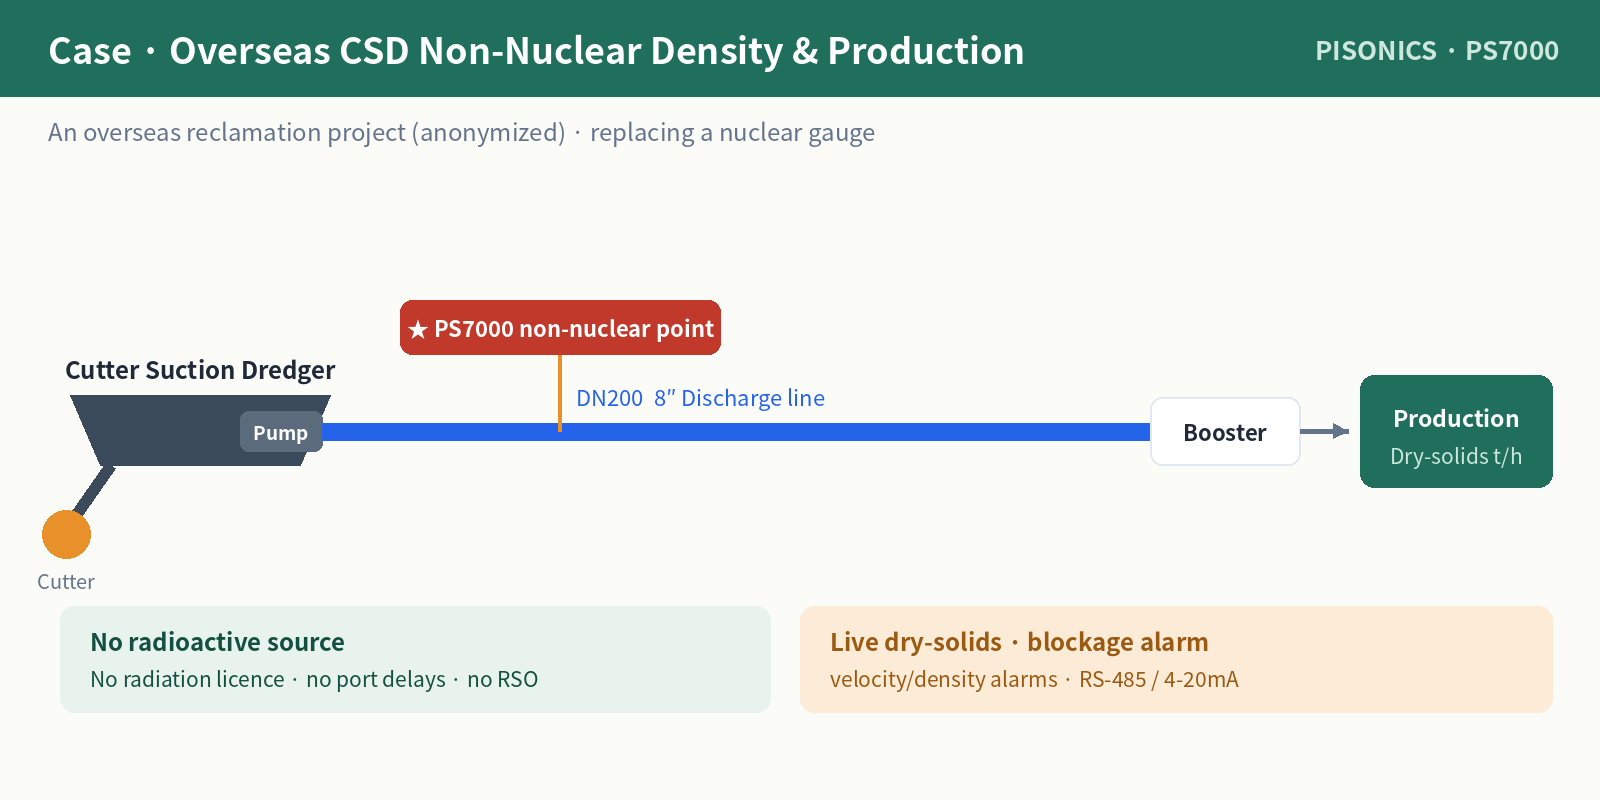Click the PS7000 non-nuclear point label

tap(560, 328)
